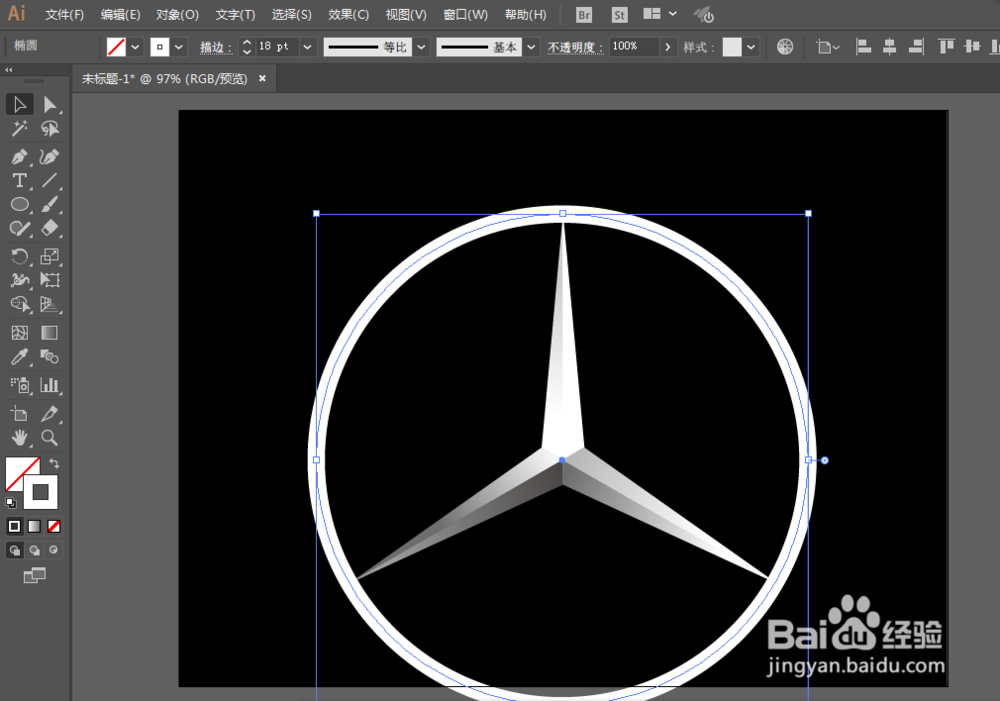
Task: Select the Pen tool
Action: coord(20,157)
